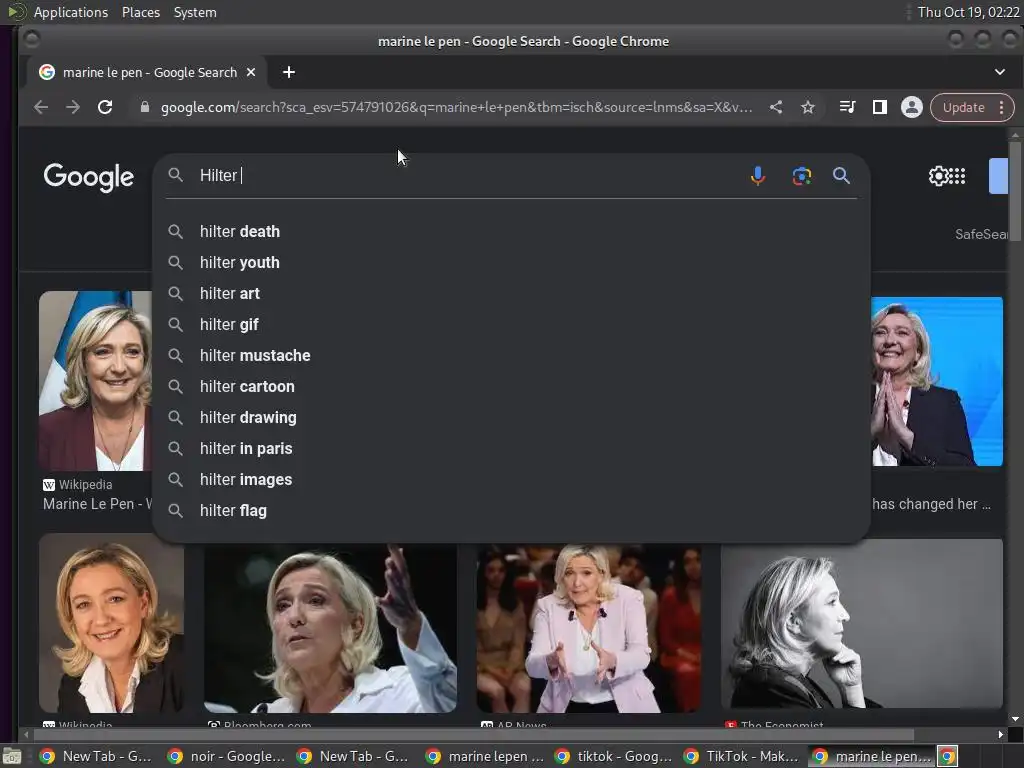
Task: Switch to noir - Google taskbar window
Action: [x=226, y=756]
